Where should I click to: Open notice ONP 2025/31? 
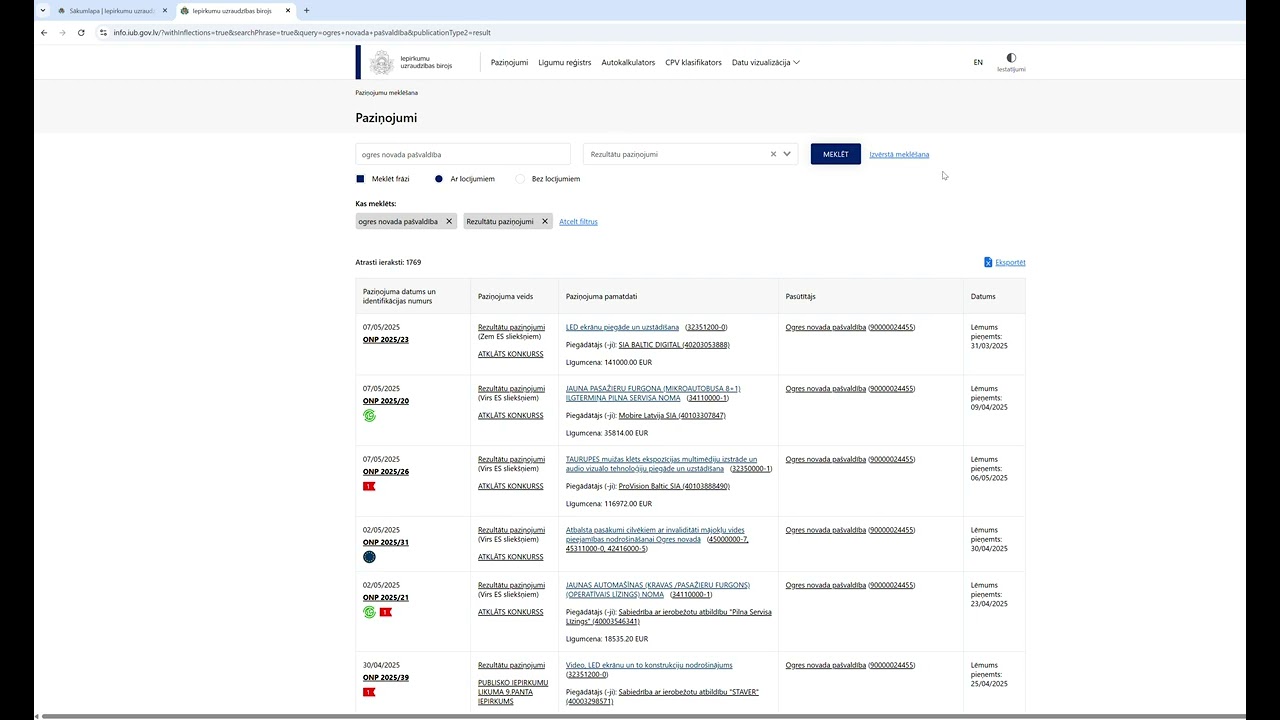pyautogui.click(x=386, y=542)
